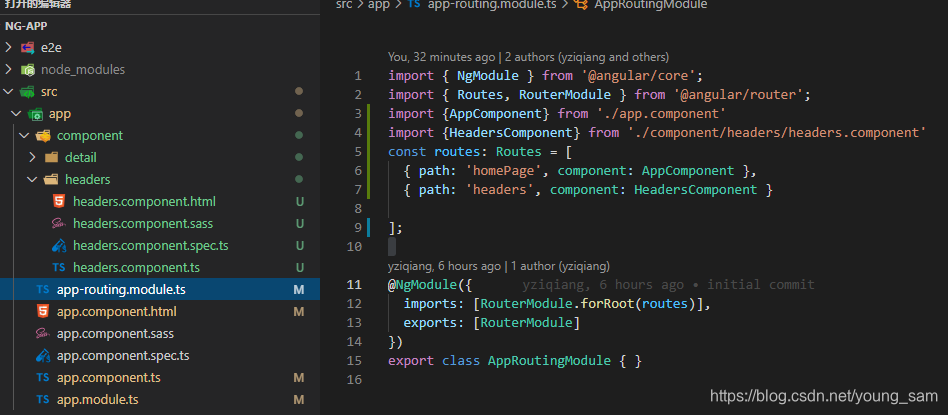Click line number 11 in the gutter
This screenshot has width=948, height=415.
(x=355, y=284)
